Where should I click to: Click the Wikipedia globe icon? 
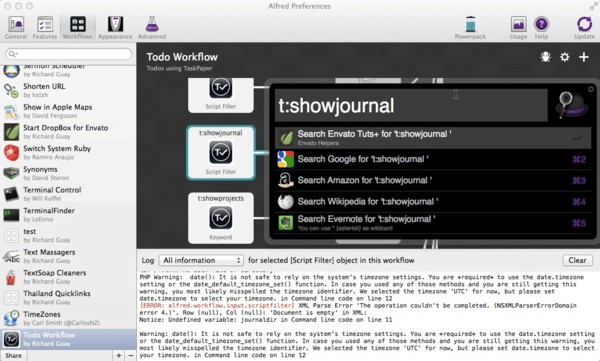[285, 202]
